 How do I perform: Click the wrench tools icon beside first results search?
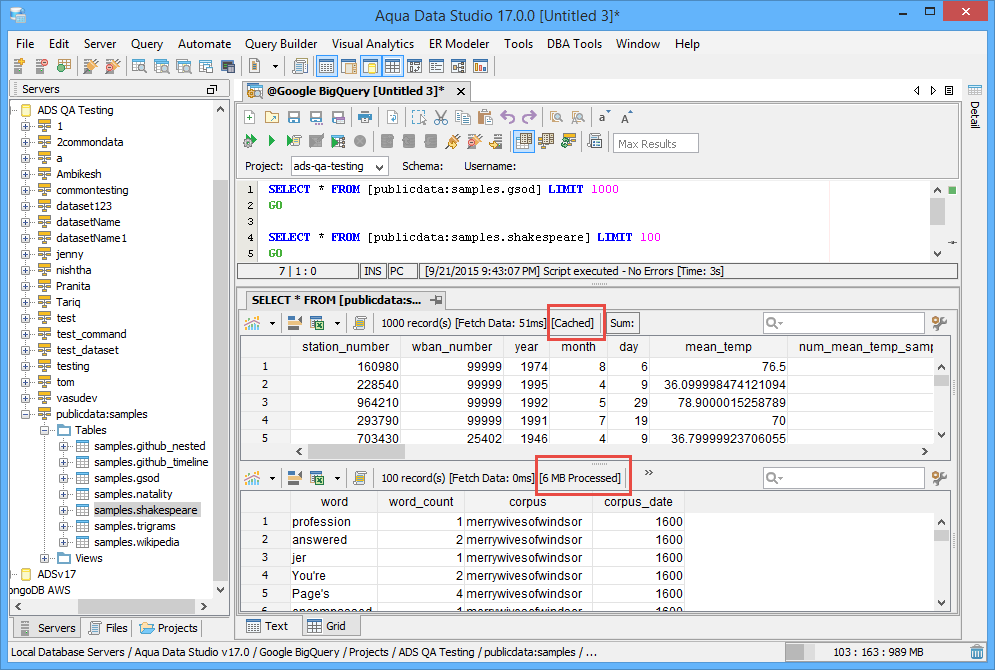click(x=940, y=323)
